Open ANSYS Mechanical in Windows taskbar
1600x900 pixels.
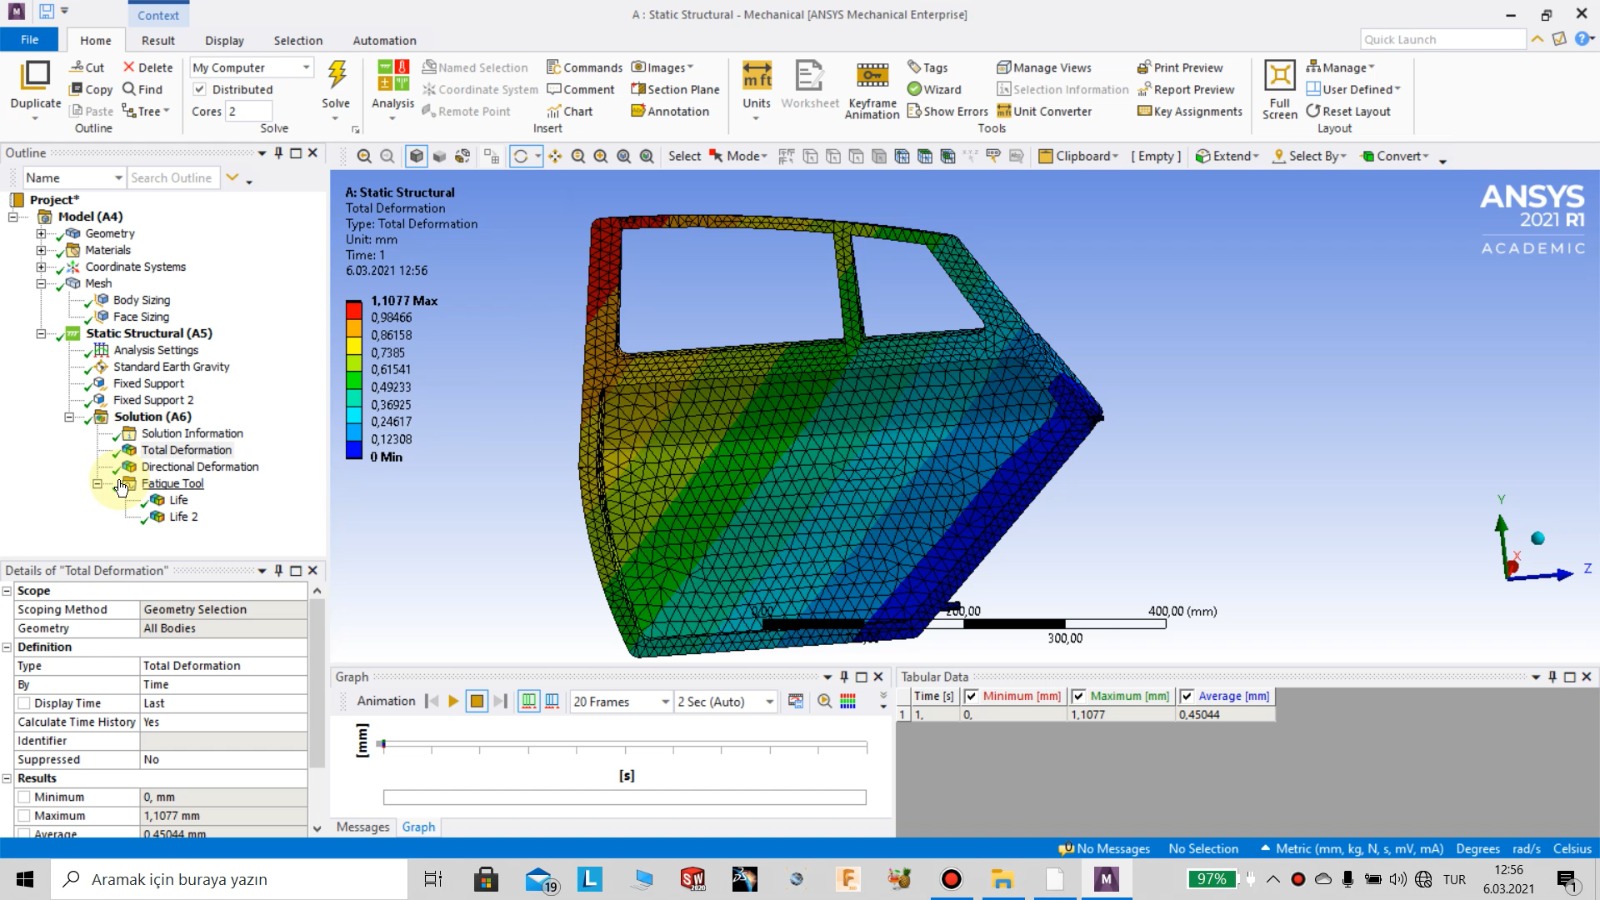coord(1105,879)
